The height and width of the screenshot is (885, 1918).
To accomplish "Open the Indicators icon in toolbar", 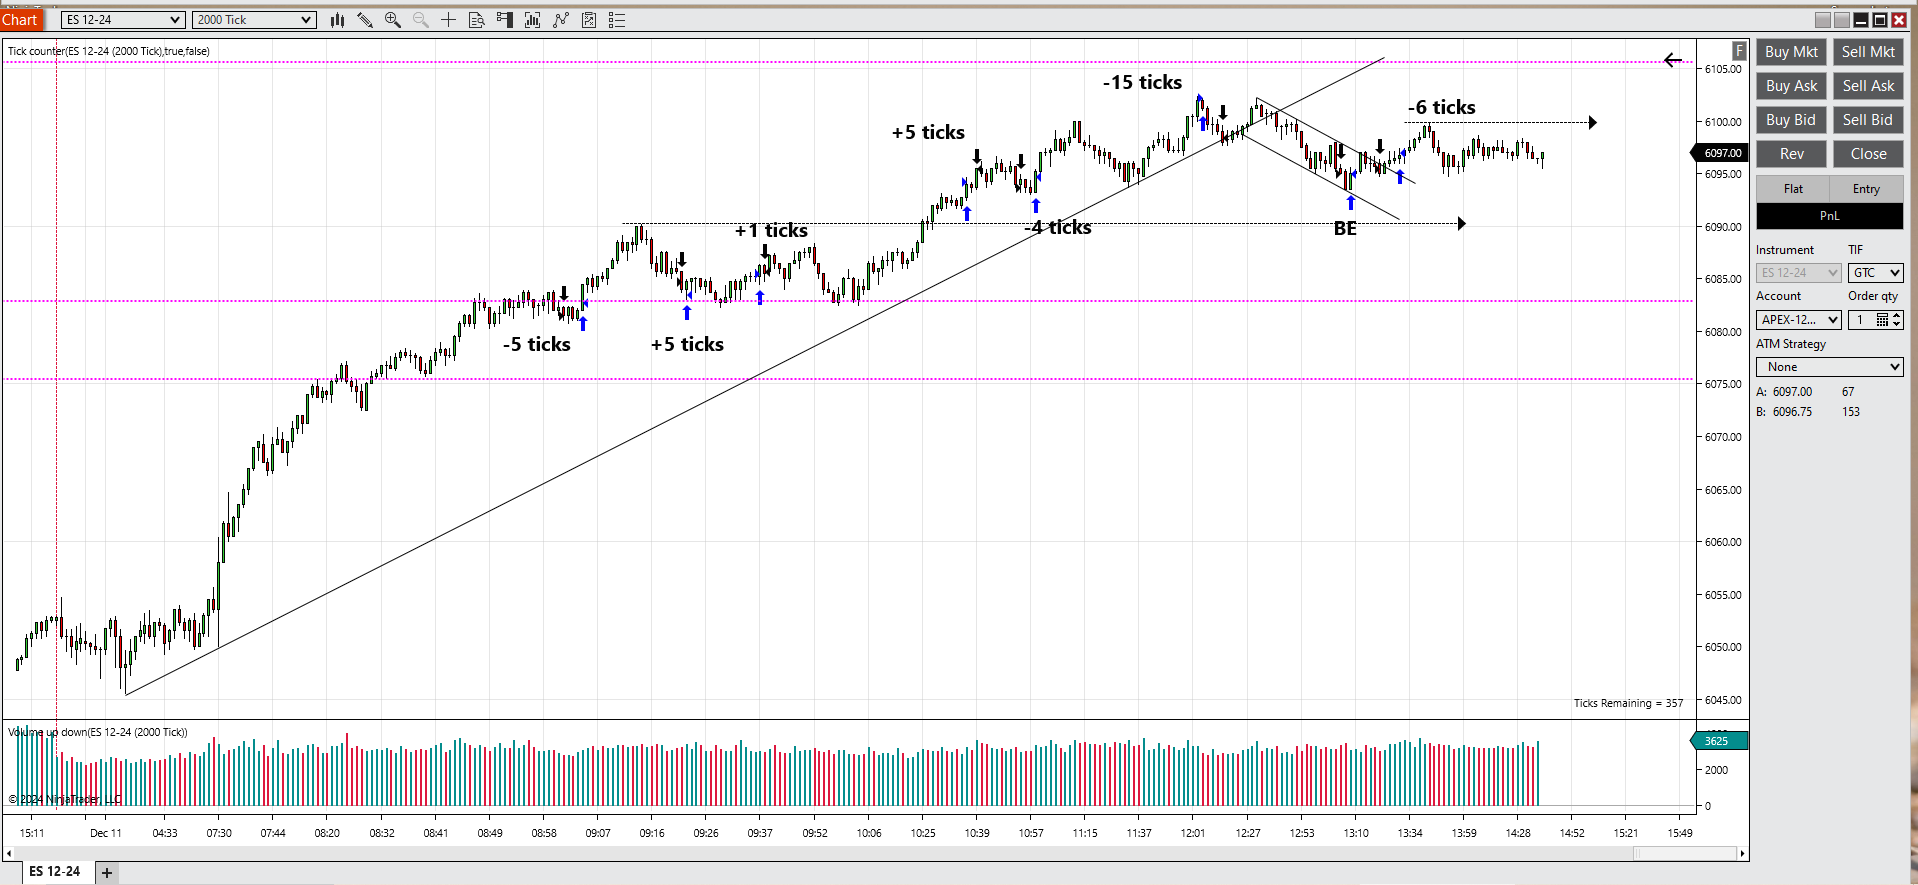I will click(561, 20).
